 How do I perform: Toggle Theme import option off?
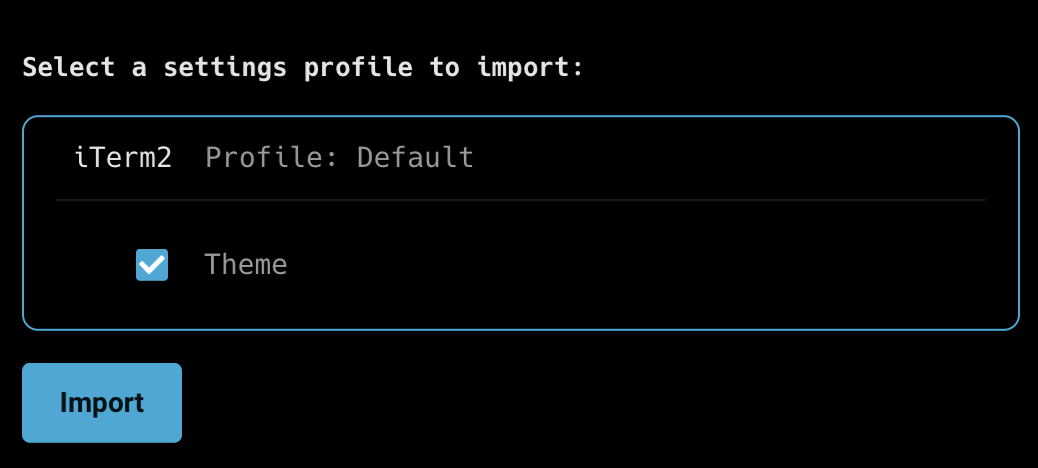click(152, 265)
